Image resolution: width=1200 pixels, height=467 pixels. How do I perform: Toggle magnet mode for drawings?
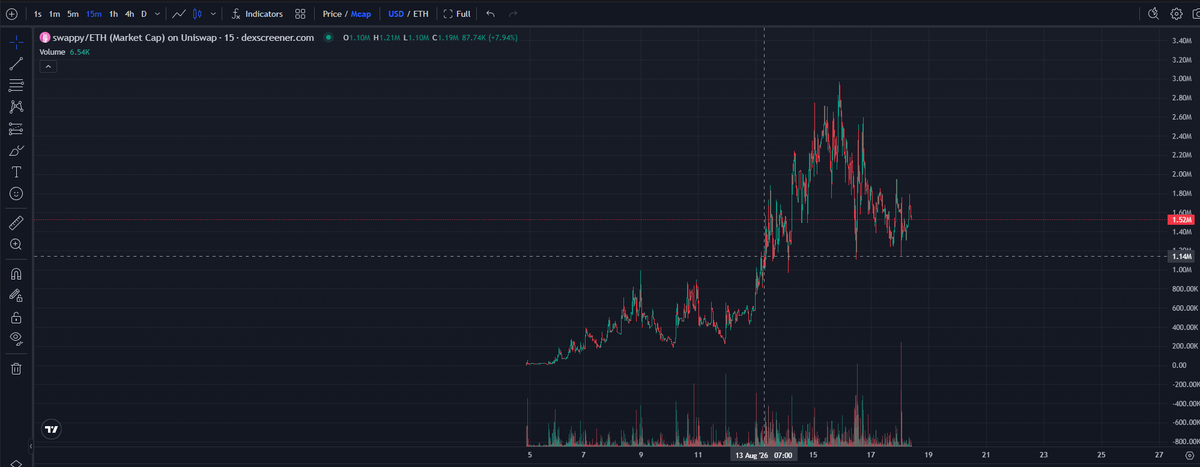[x=16, y=273]
